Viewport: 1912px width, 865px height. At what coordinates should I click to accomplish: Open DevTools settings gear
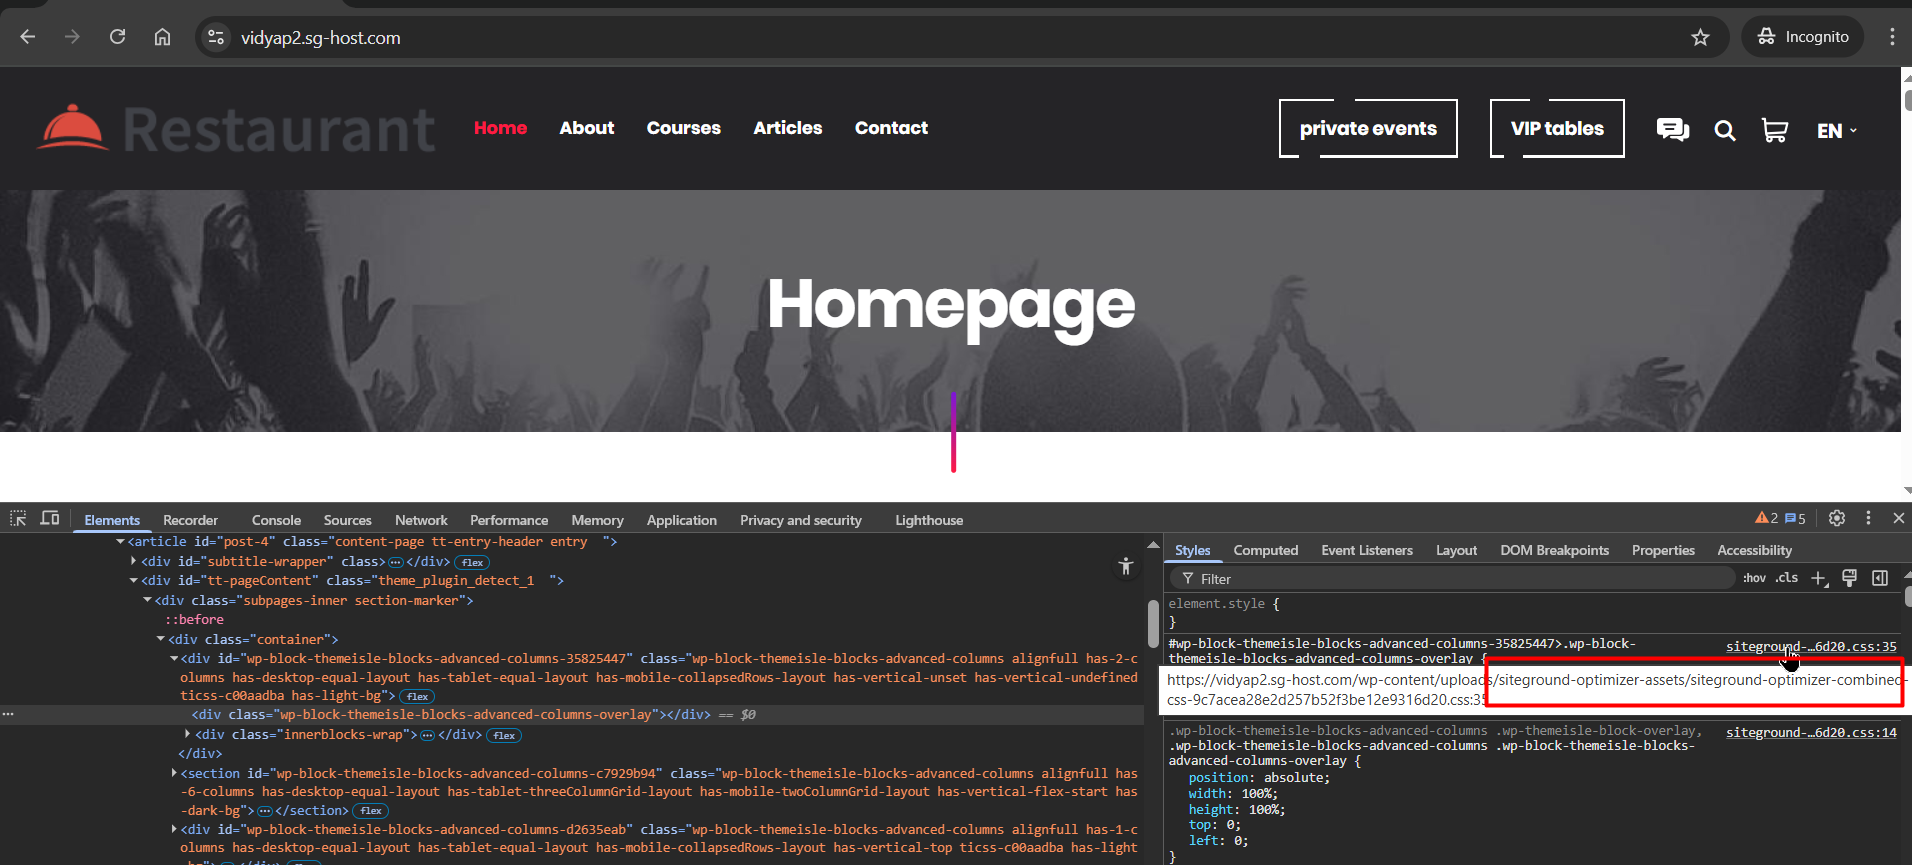[x=1836, y=518]
